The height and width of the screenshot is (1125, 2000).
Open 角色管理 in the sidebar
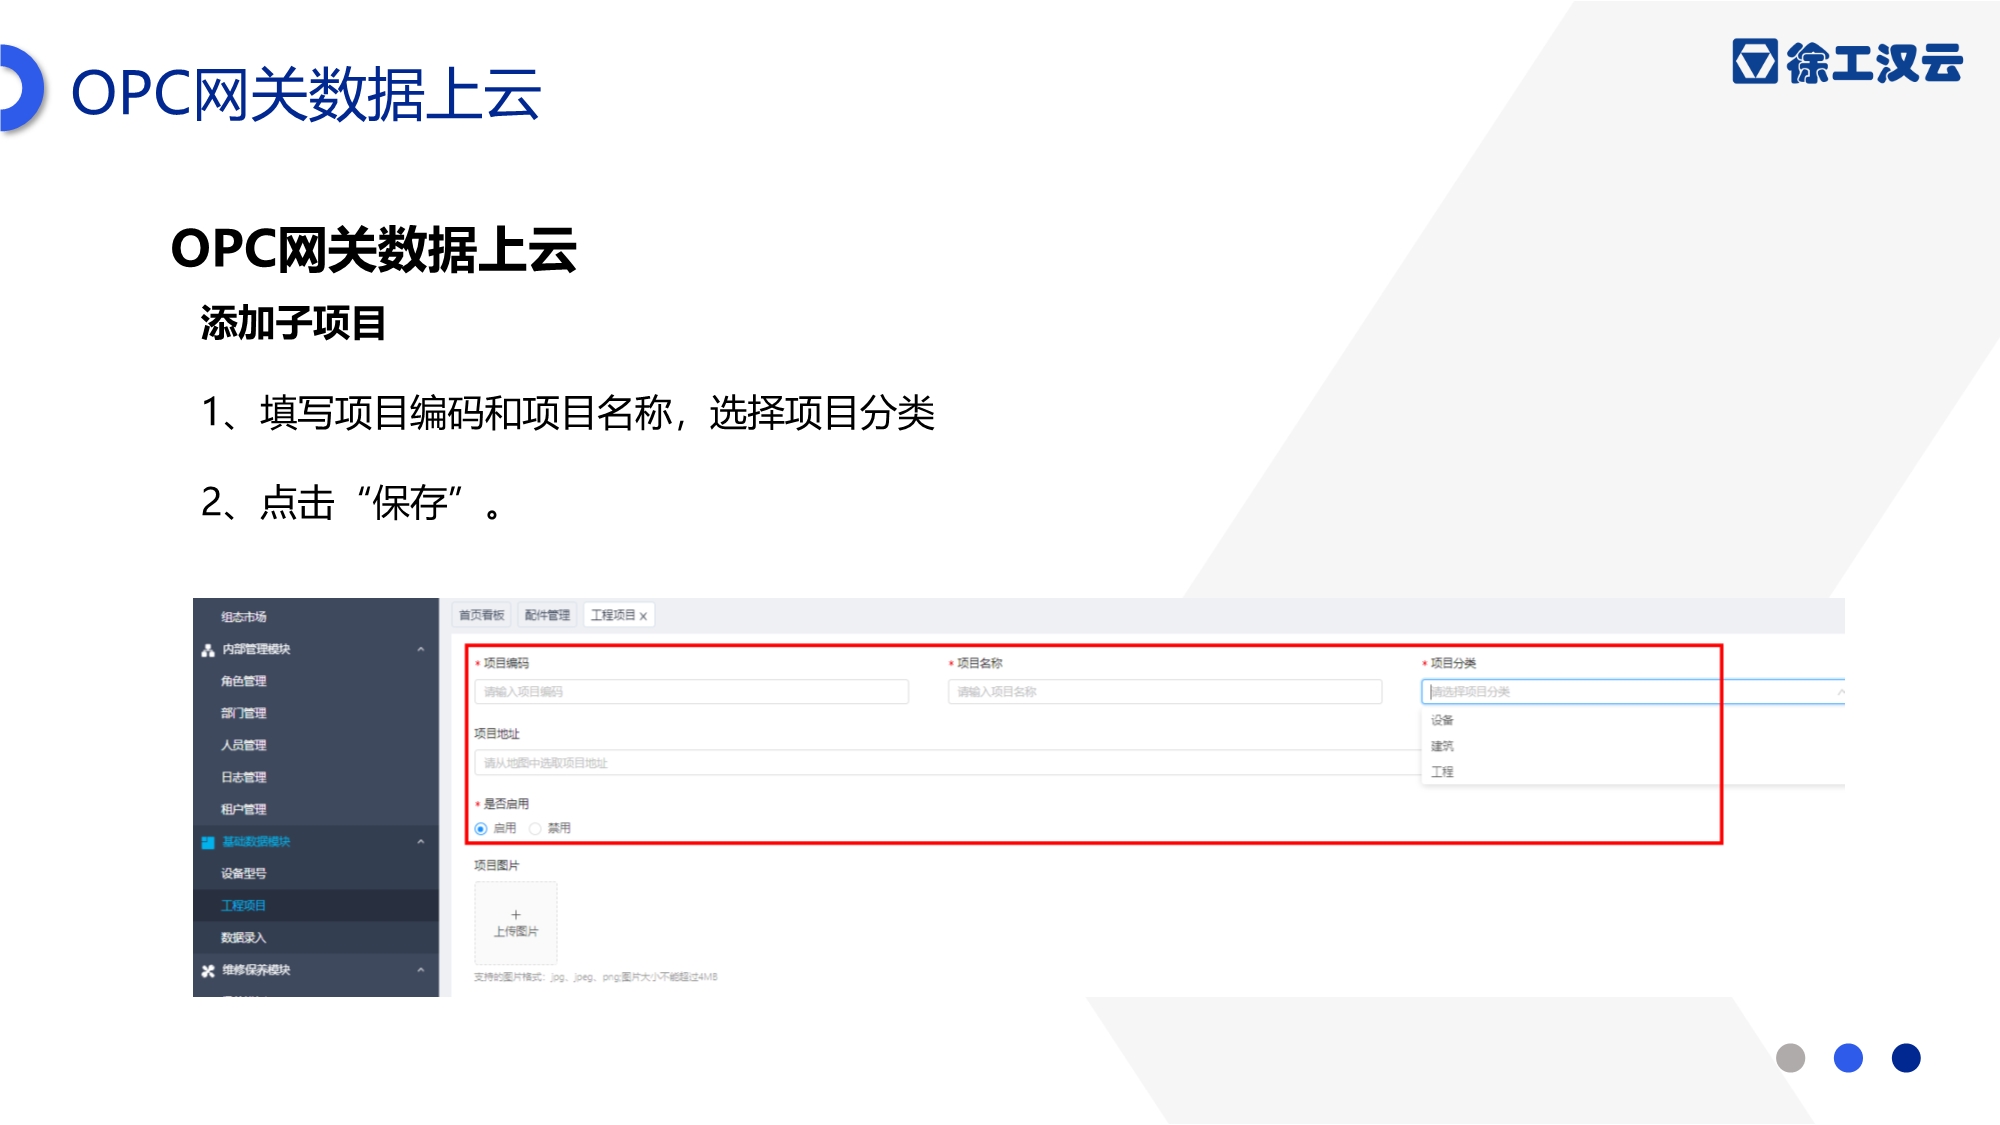244,681
